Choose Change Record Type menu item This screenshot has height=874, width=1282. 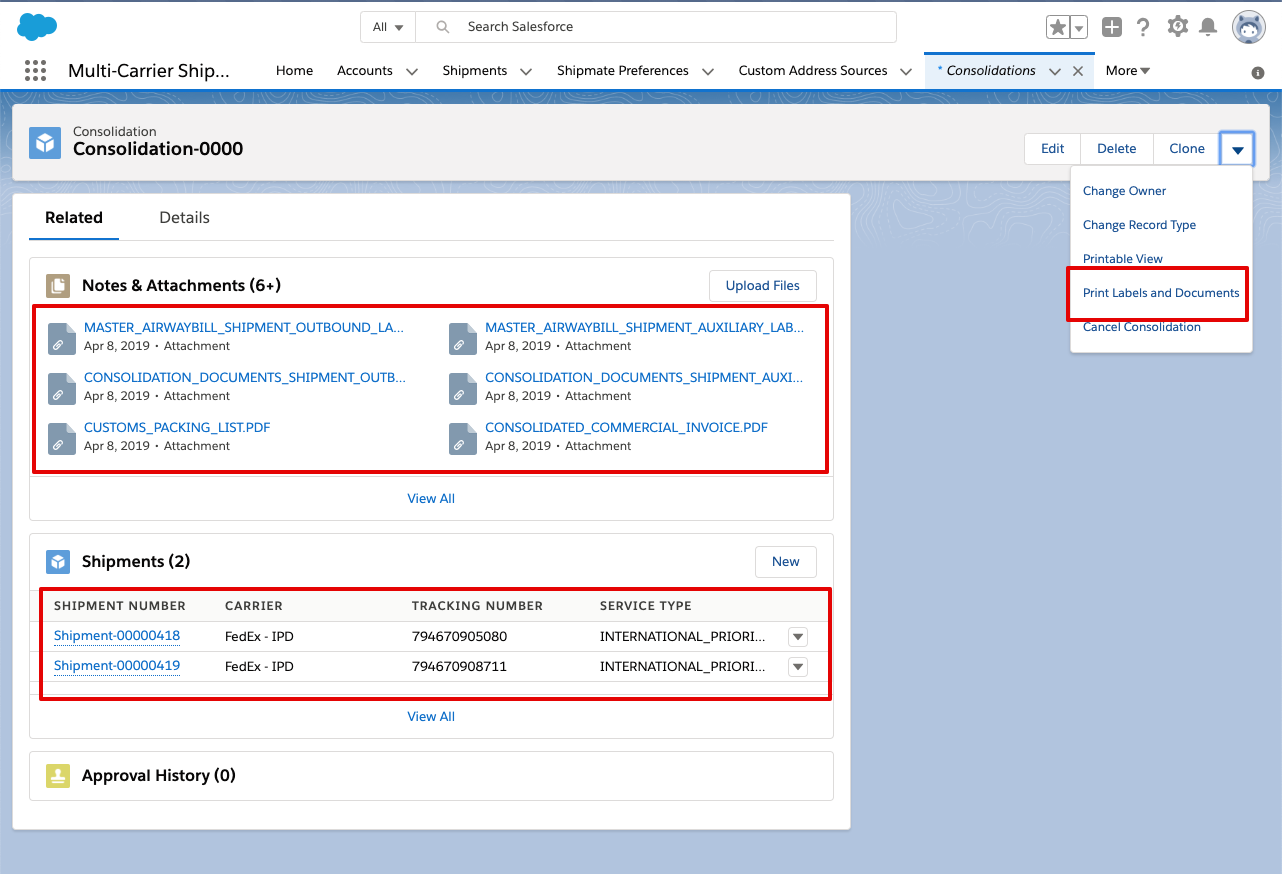click(x=1140, y=225)
